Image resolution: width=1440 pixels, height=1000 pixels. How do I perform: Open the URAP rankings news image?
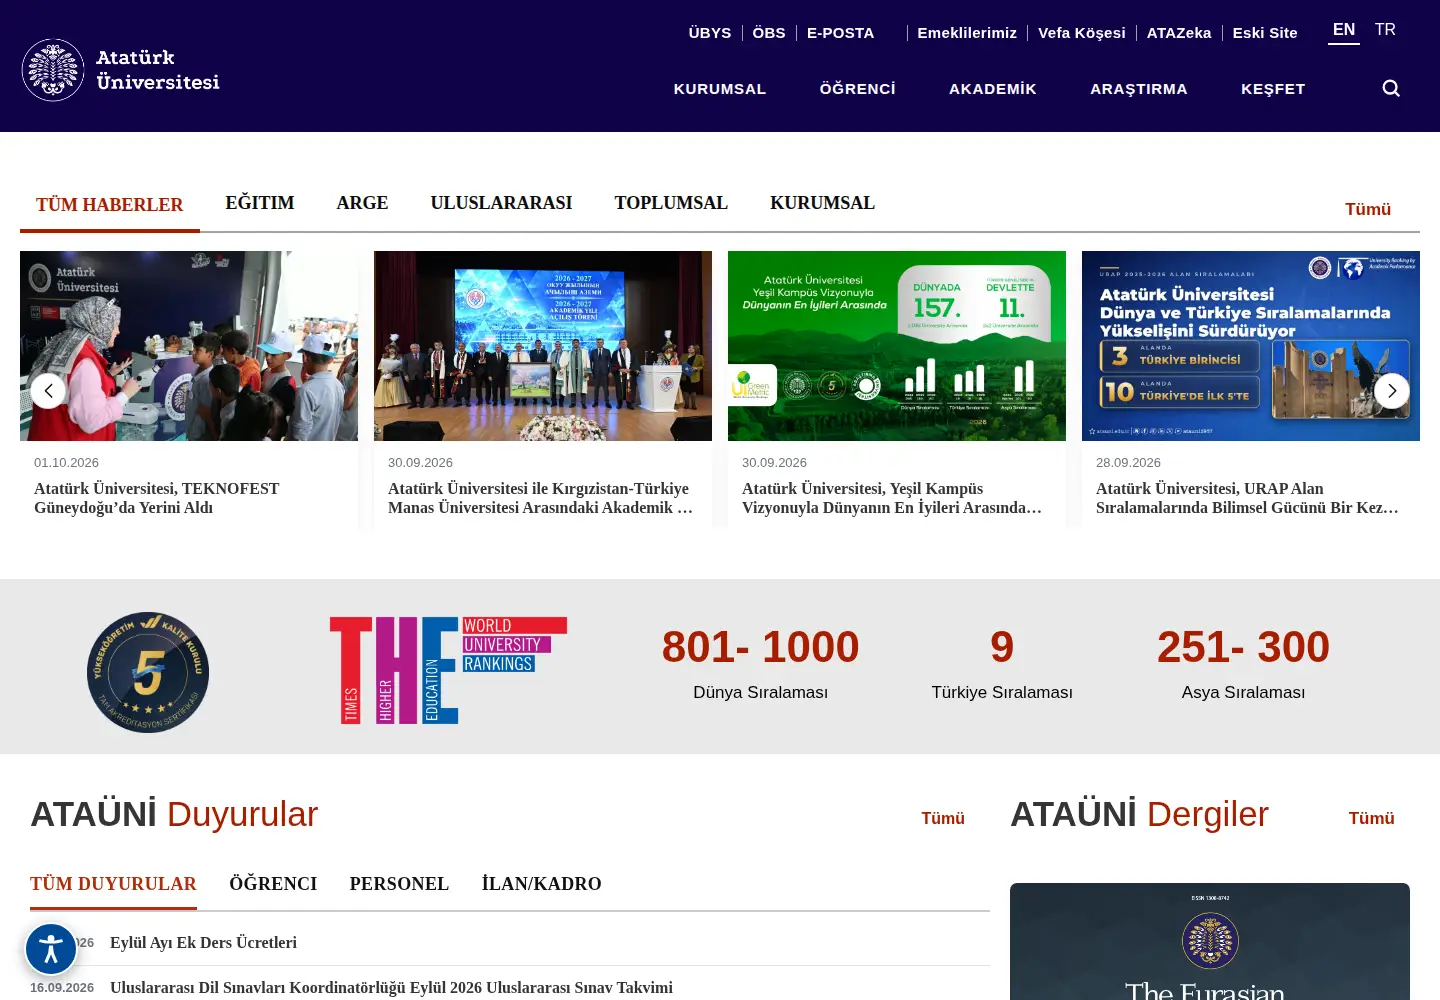(1251, 346)
